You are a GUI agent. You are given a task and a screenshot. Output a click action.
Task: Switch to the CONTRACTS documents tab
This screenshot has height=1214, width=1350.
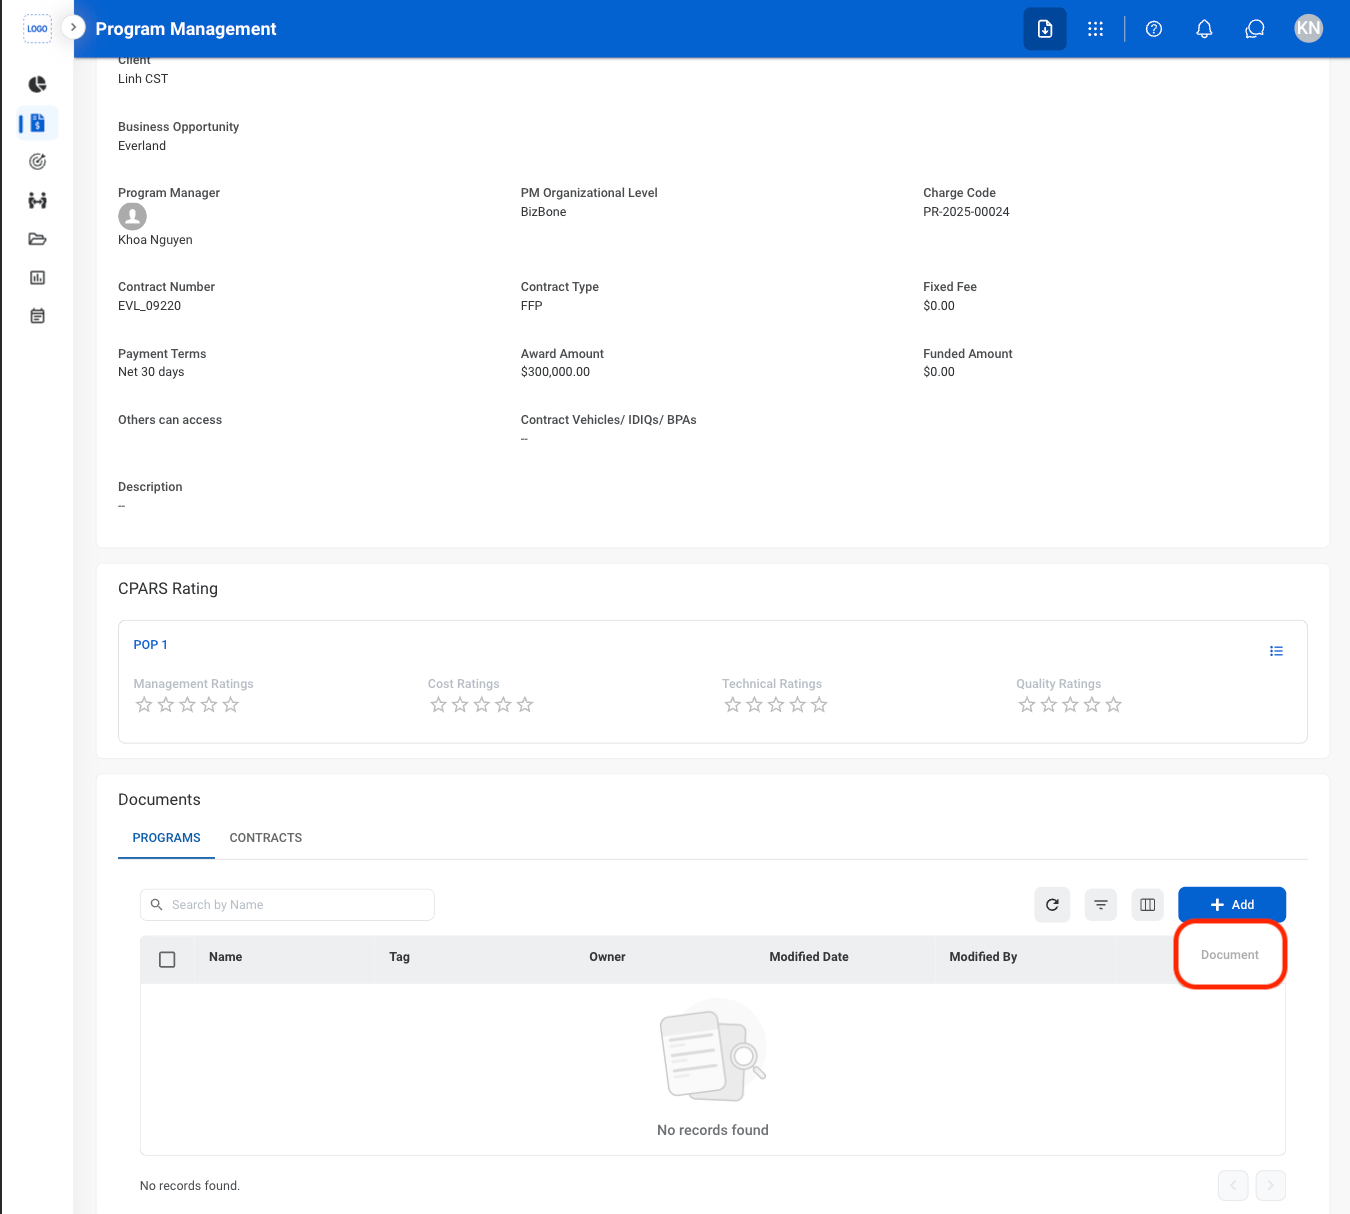(x=266, y=838)
